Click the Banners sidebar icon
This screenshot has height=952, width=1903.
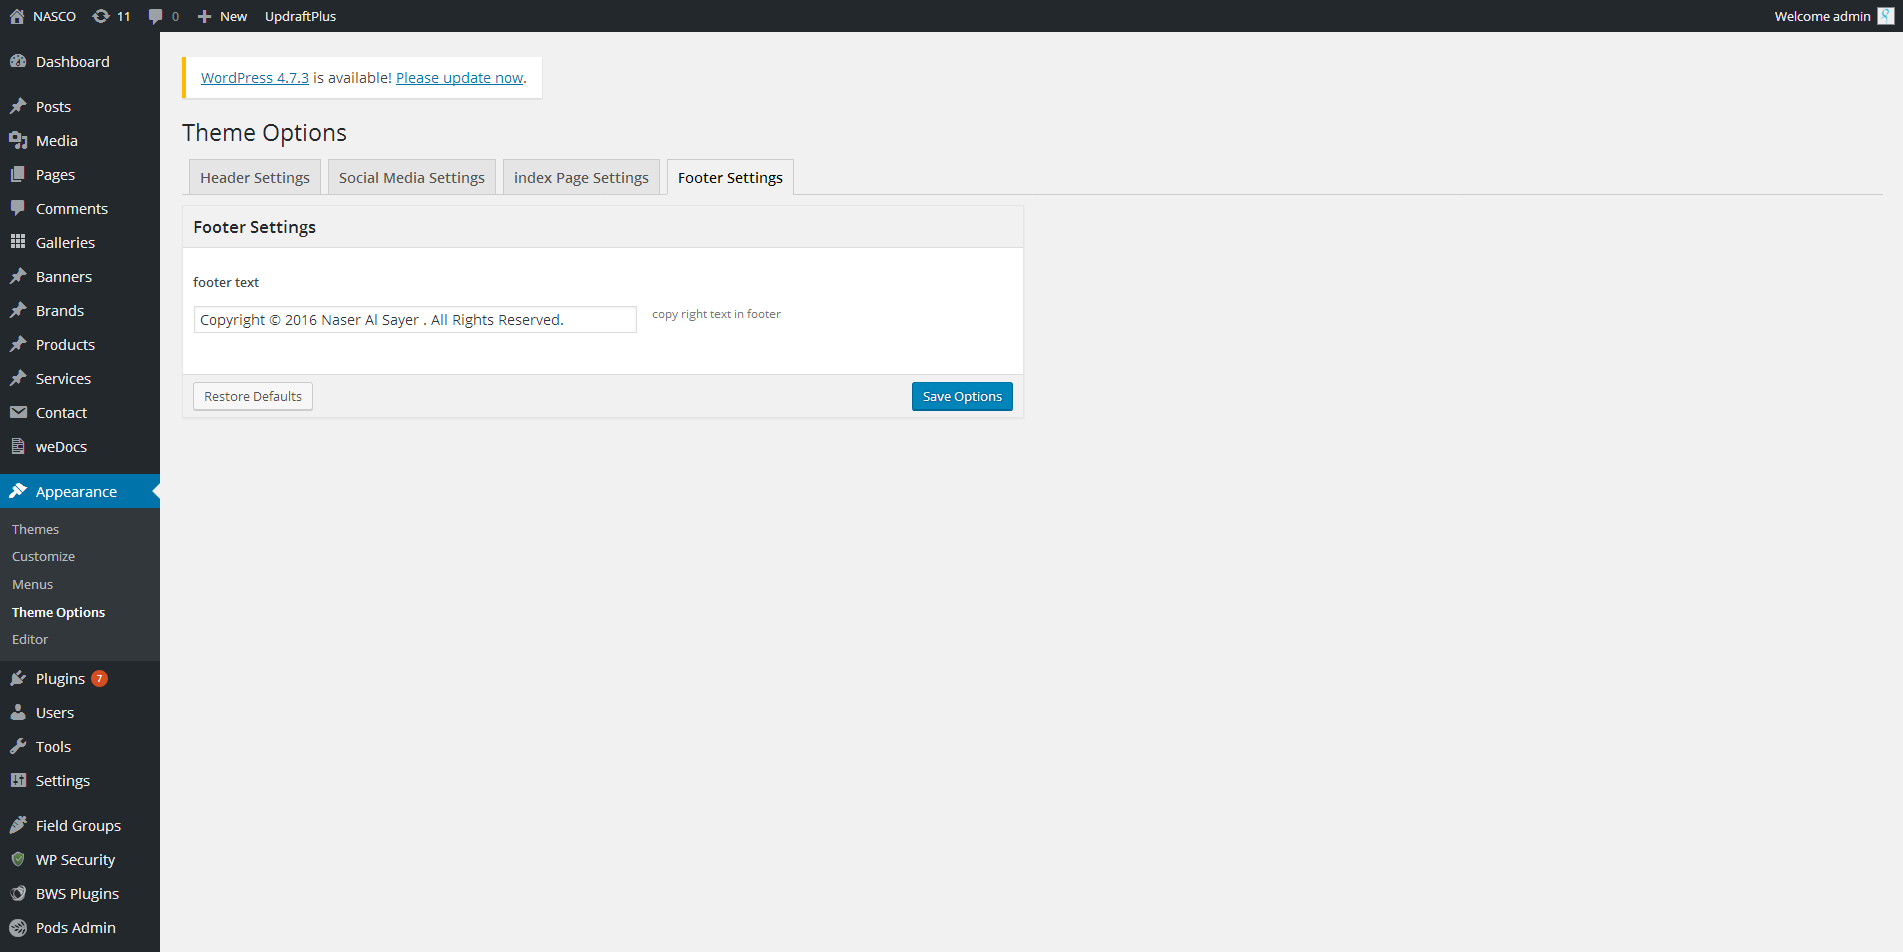point(19,276)
